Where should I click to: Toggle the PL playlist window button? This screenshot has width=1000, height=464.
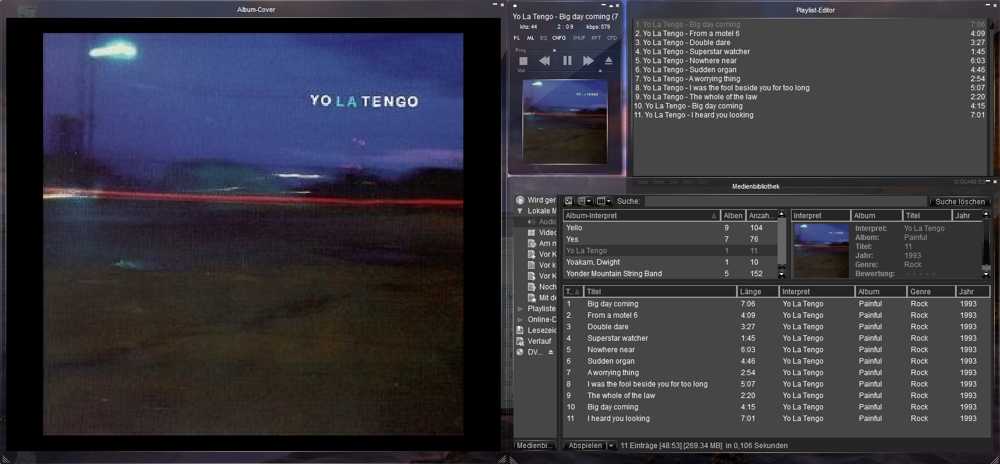[x=518, y=37]
